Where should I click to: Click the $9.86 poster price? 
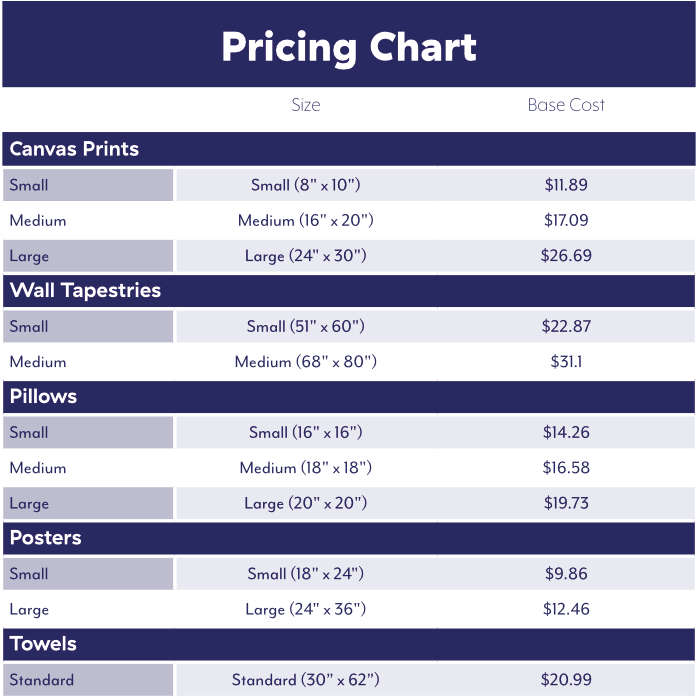coord(566,574)
